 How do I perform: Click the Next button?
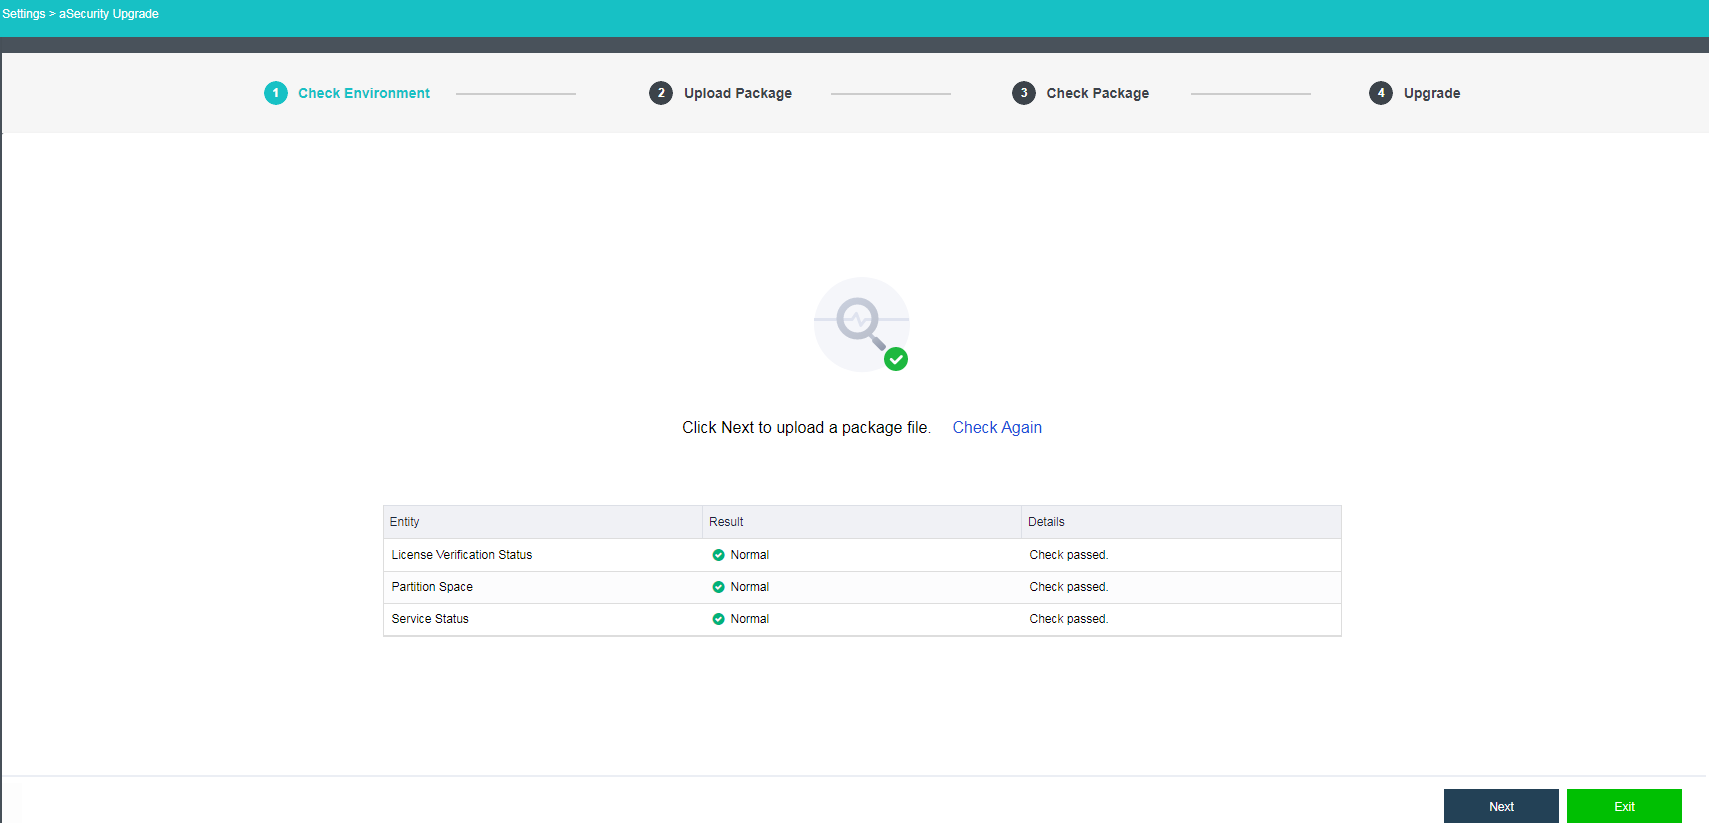click(x=1500, y=806)
